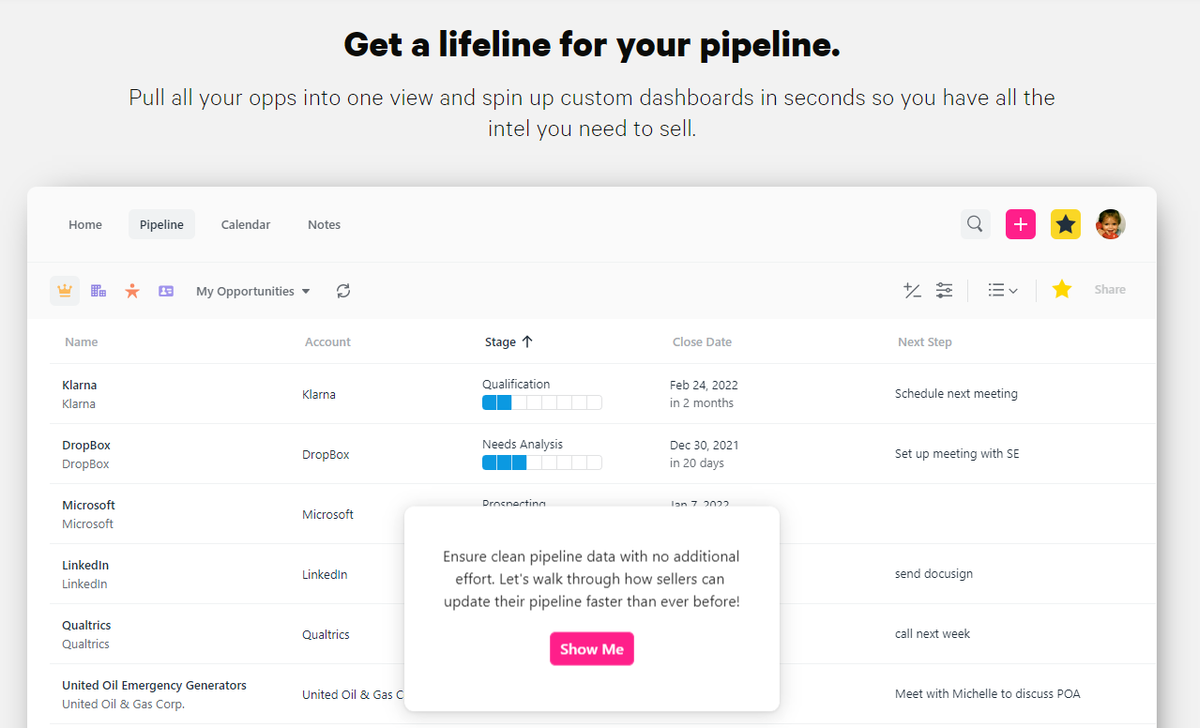Click the yellow star square button
Viewport: 1200px width, 728px height.
(x=1065, y=224)
